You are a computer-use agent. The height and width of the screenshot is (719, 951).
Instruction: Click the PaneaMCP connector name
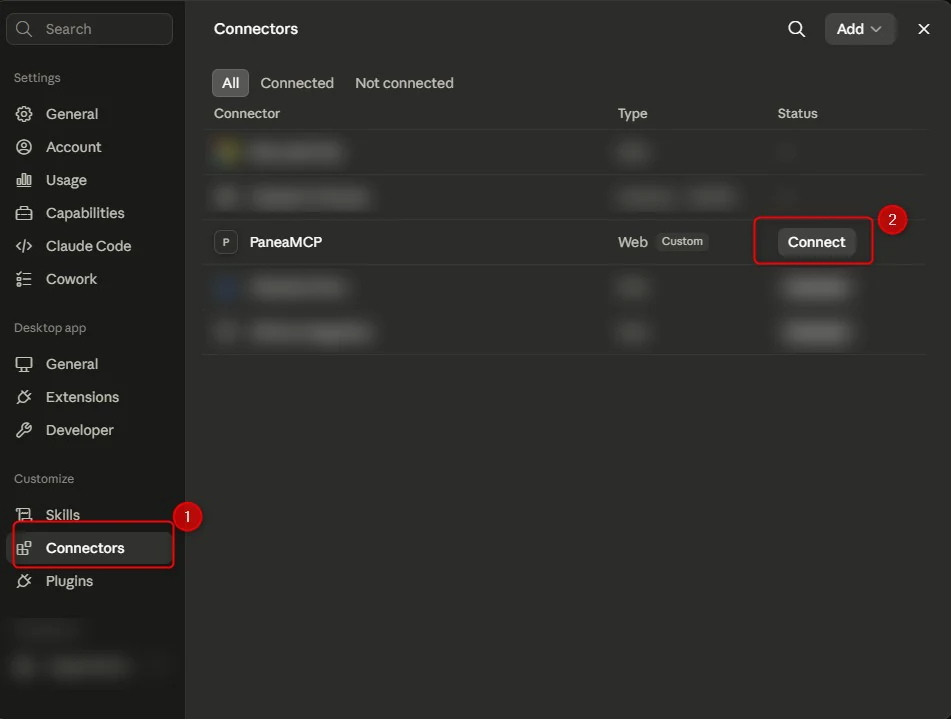(286, 242)
